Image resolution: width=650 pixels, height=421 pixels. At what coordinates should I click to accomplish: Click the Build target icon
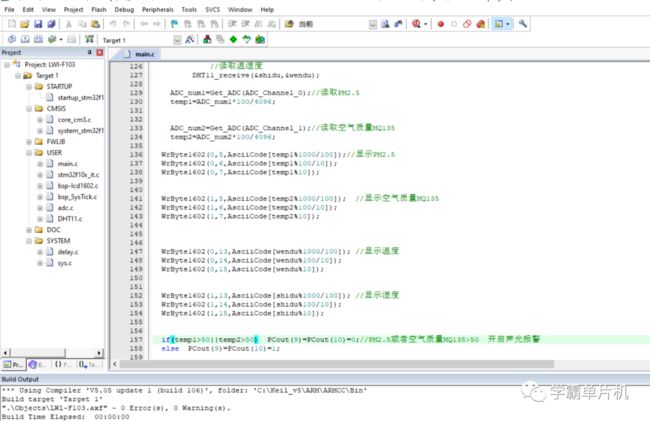pyautogui.click(x=25, y=39)
